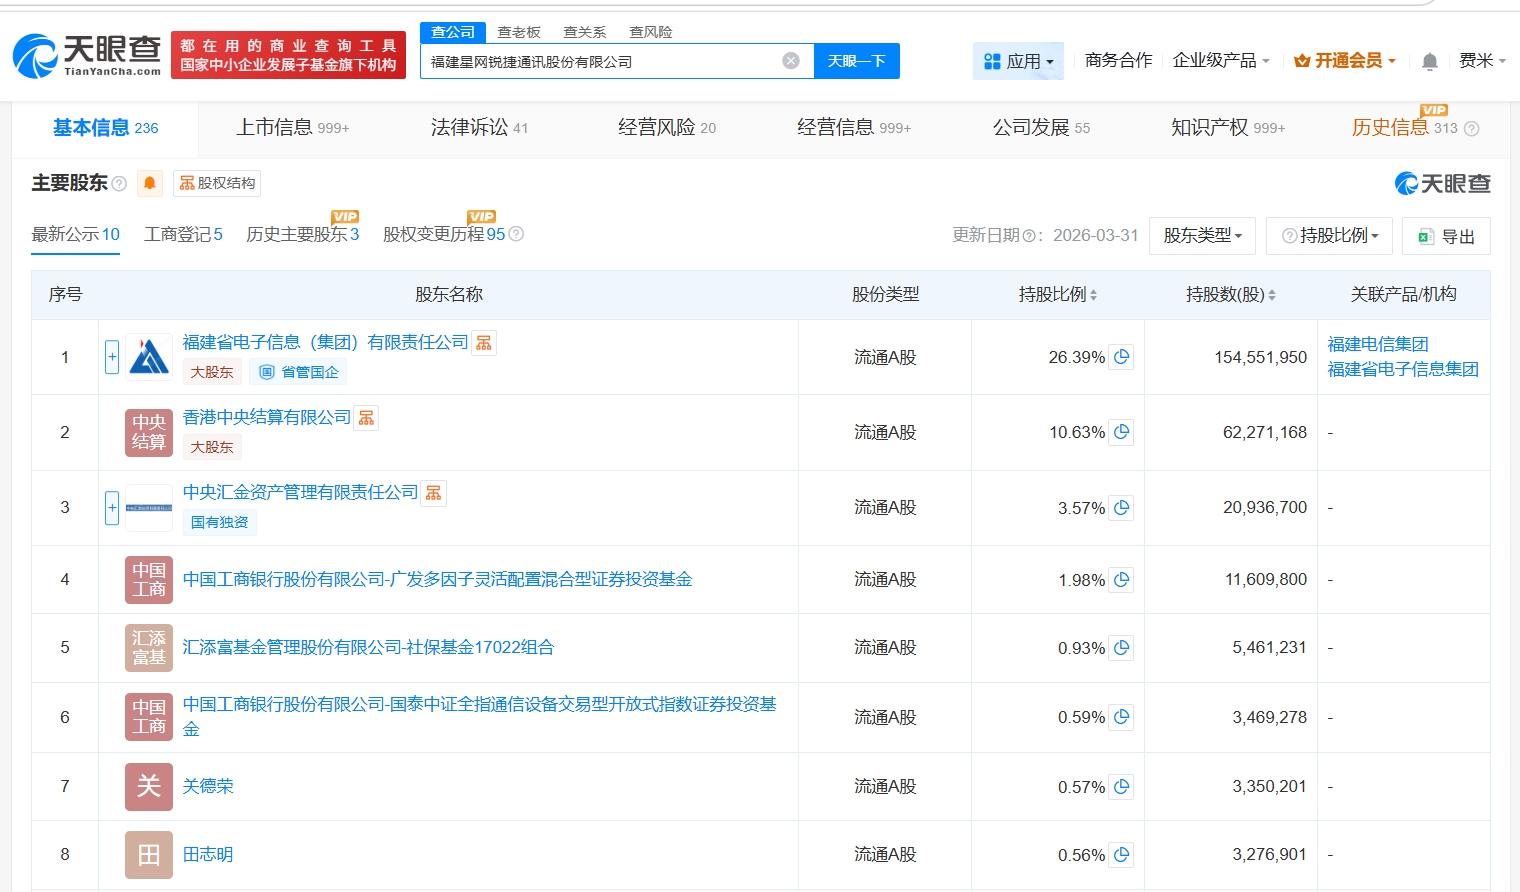
Task: Open user menu 费米
Action: point(1482,61)
